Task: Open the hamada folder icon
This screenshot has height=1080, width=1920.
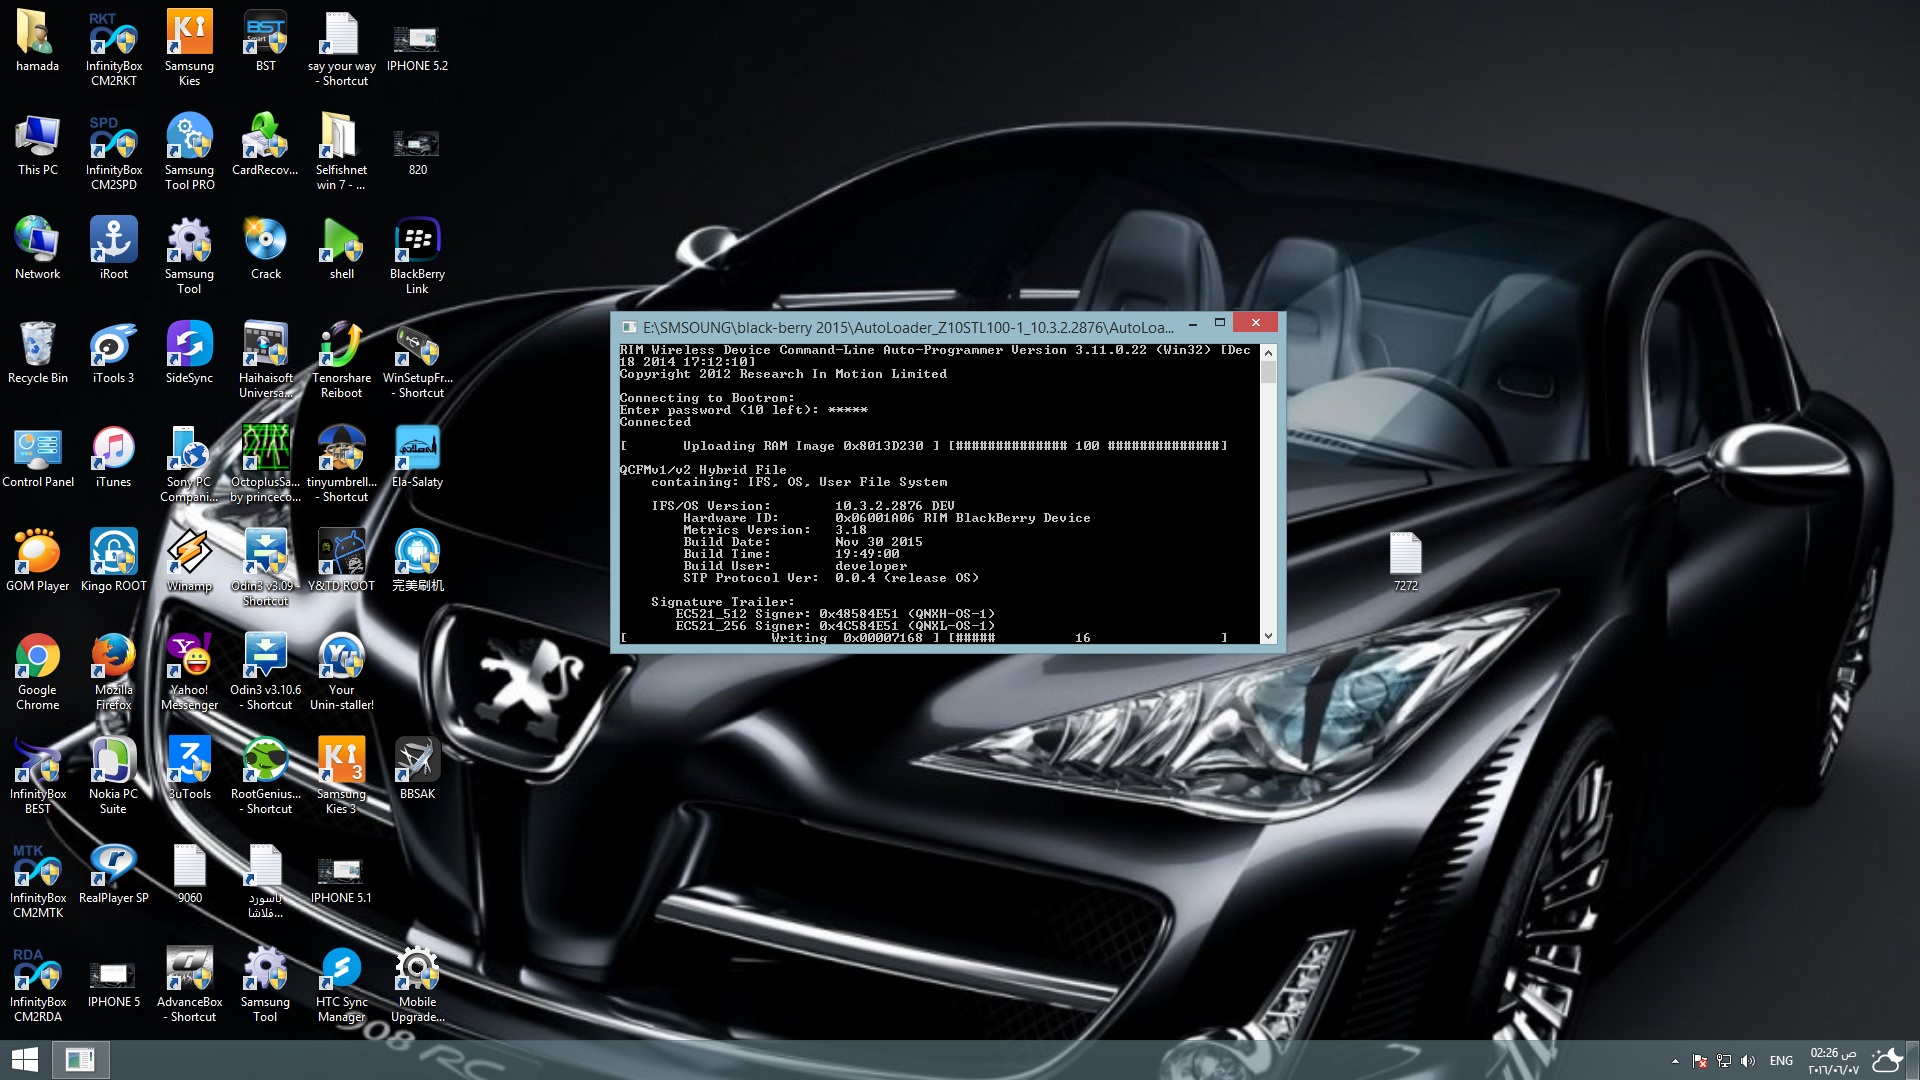Action: (x=37, y=42)
